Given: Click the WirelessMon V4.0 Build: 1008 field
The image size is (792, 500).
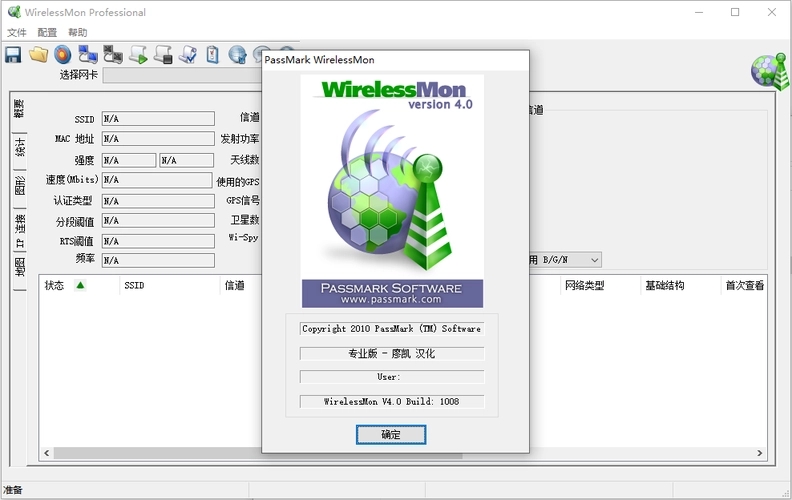Looking at the screenshot, I should tap(391, 402).
